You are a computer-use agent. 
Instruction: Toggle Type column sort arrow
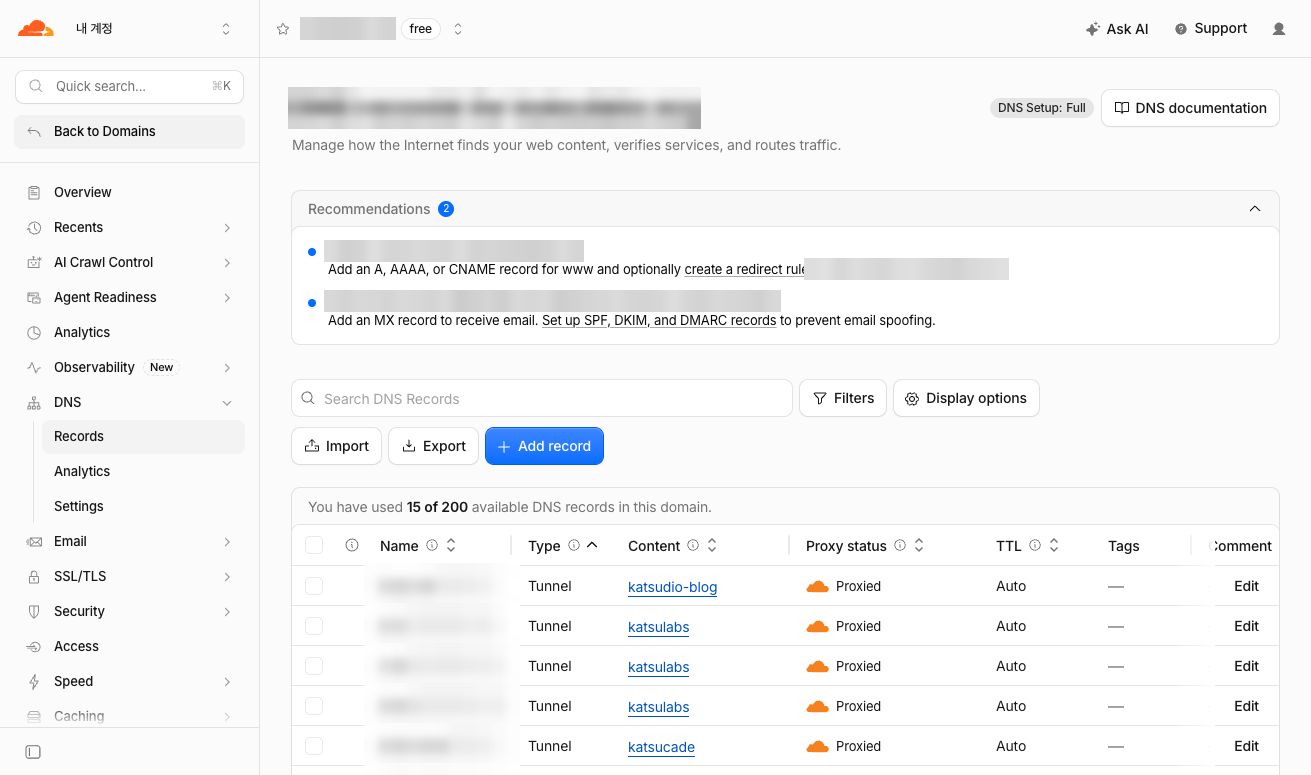tap(592, 546)
